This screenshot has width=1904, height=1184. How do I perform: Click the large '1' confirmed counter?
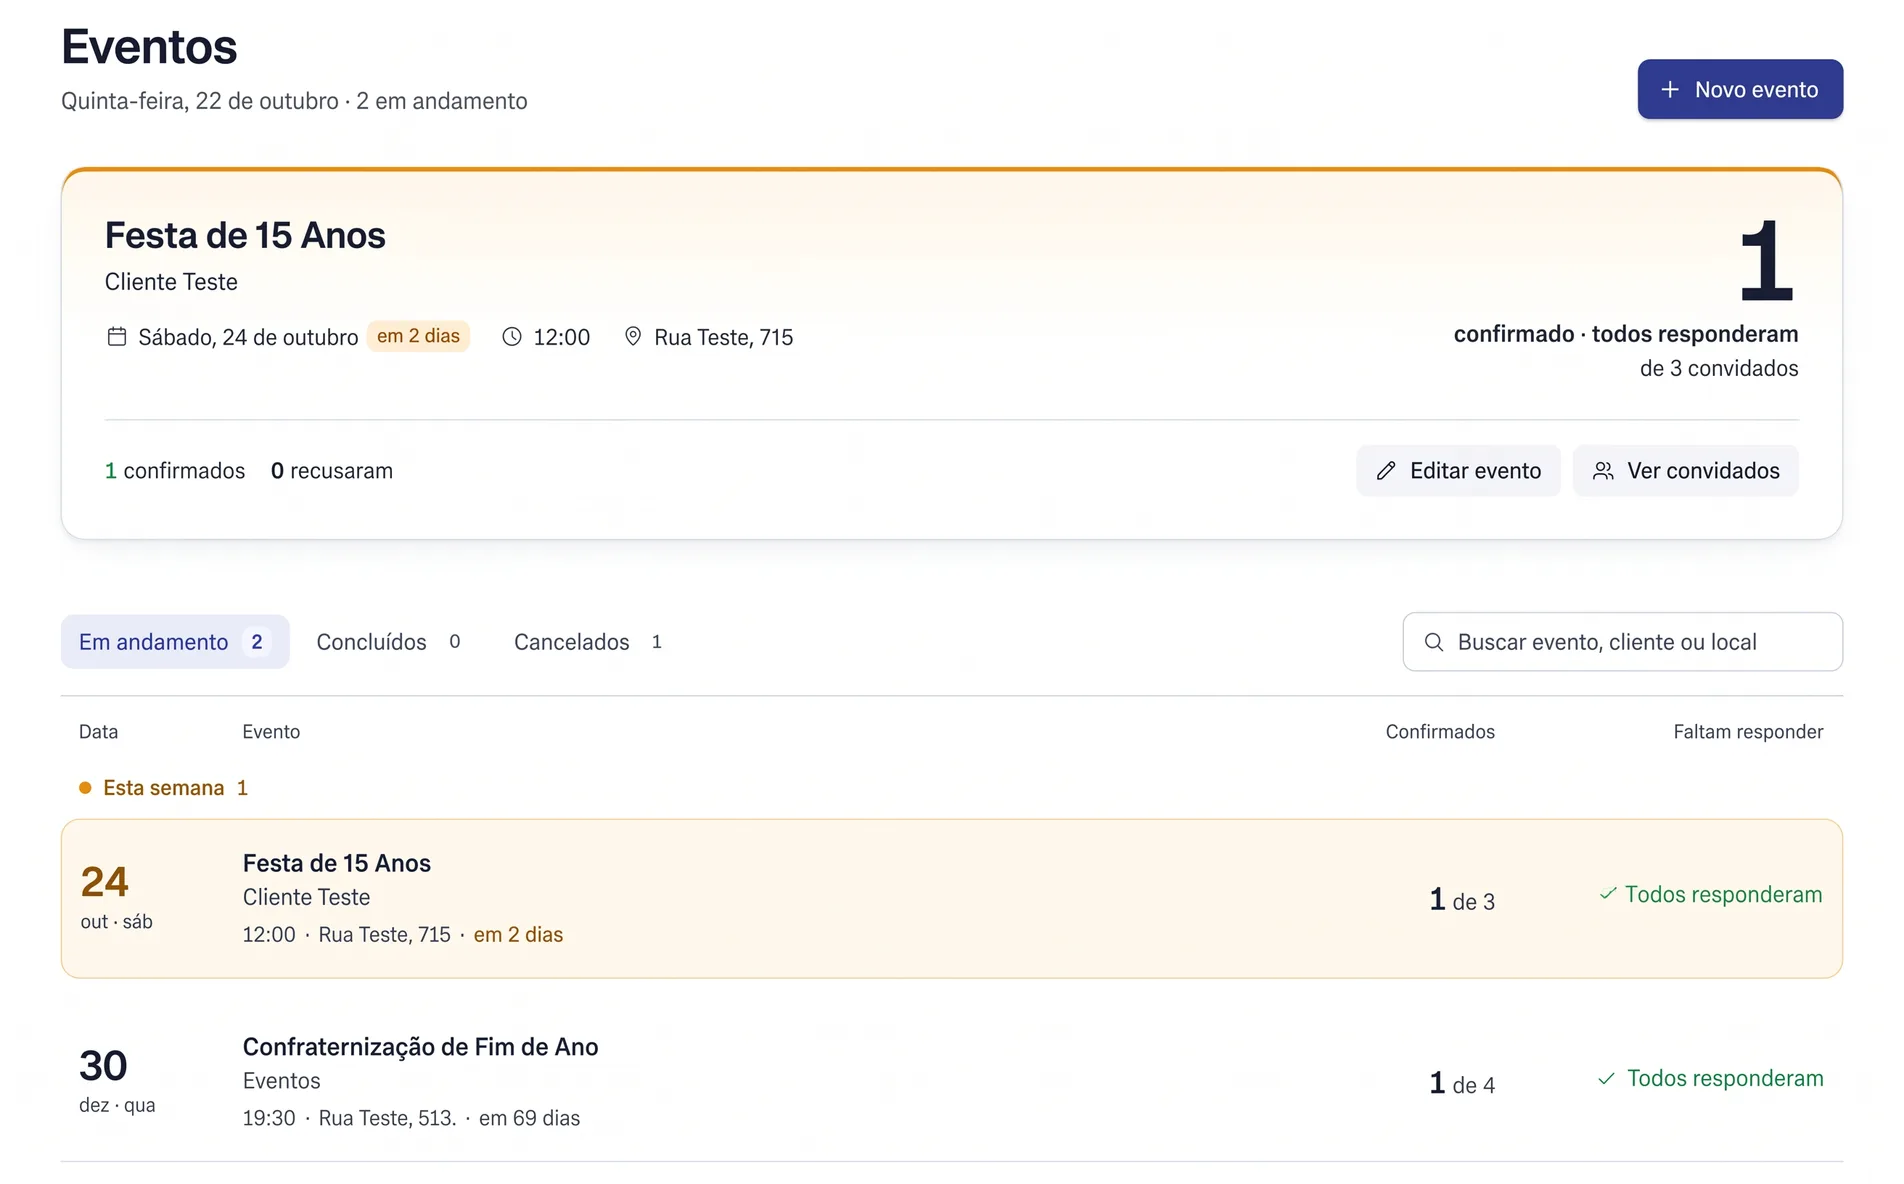tap(1766, 261)
